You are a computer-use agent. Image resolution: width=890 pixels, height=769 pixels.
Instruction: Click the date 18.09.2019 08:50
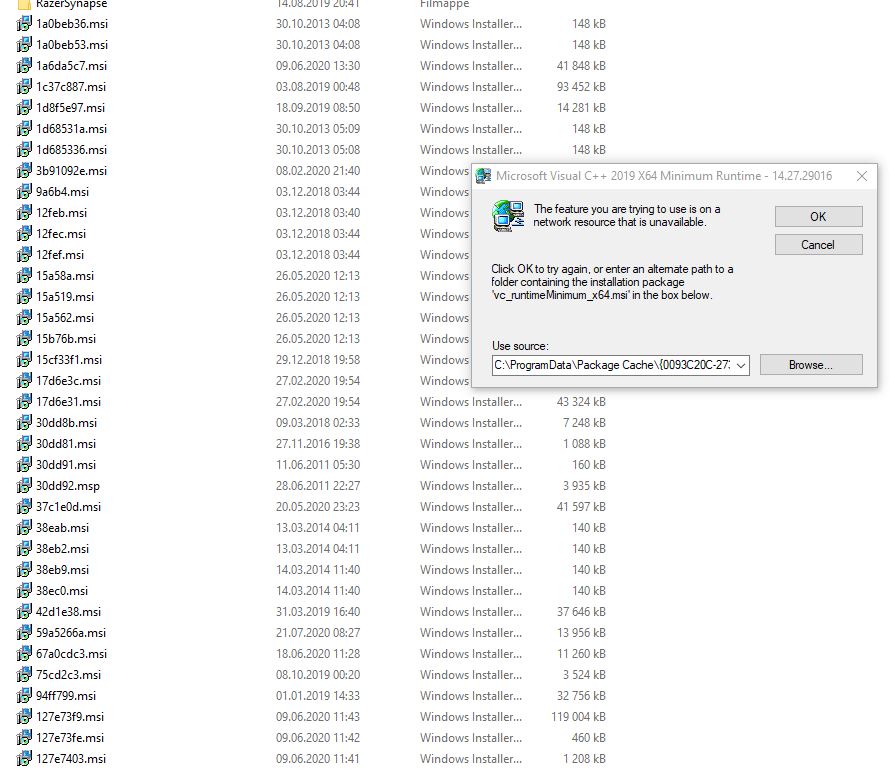point(318,108)
